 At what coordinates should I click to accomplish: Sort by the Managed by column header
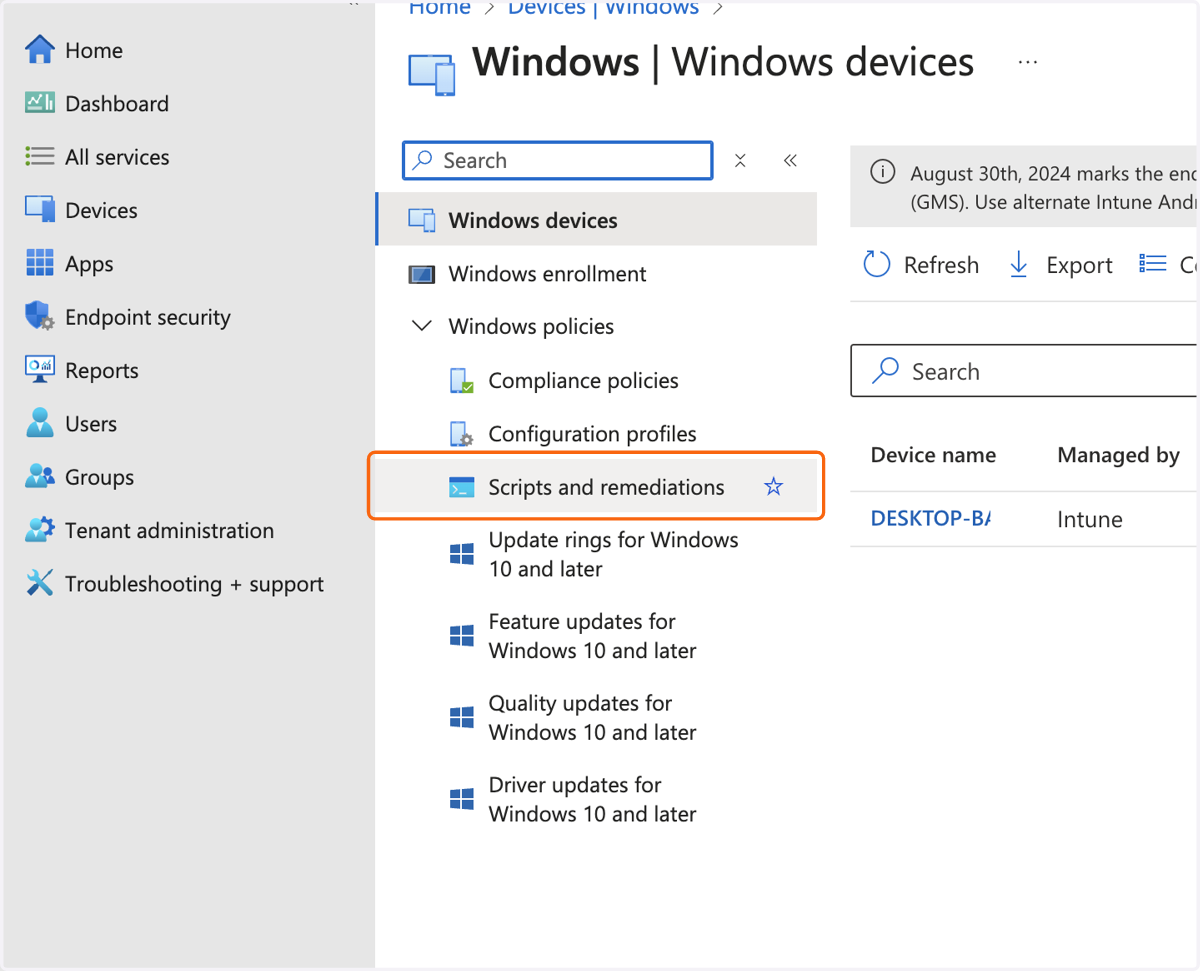[1118, 455]
